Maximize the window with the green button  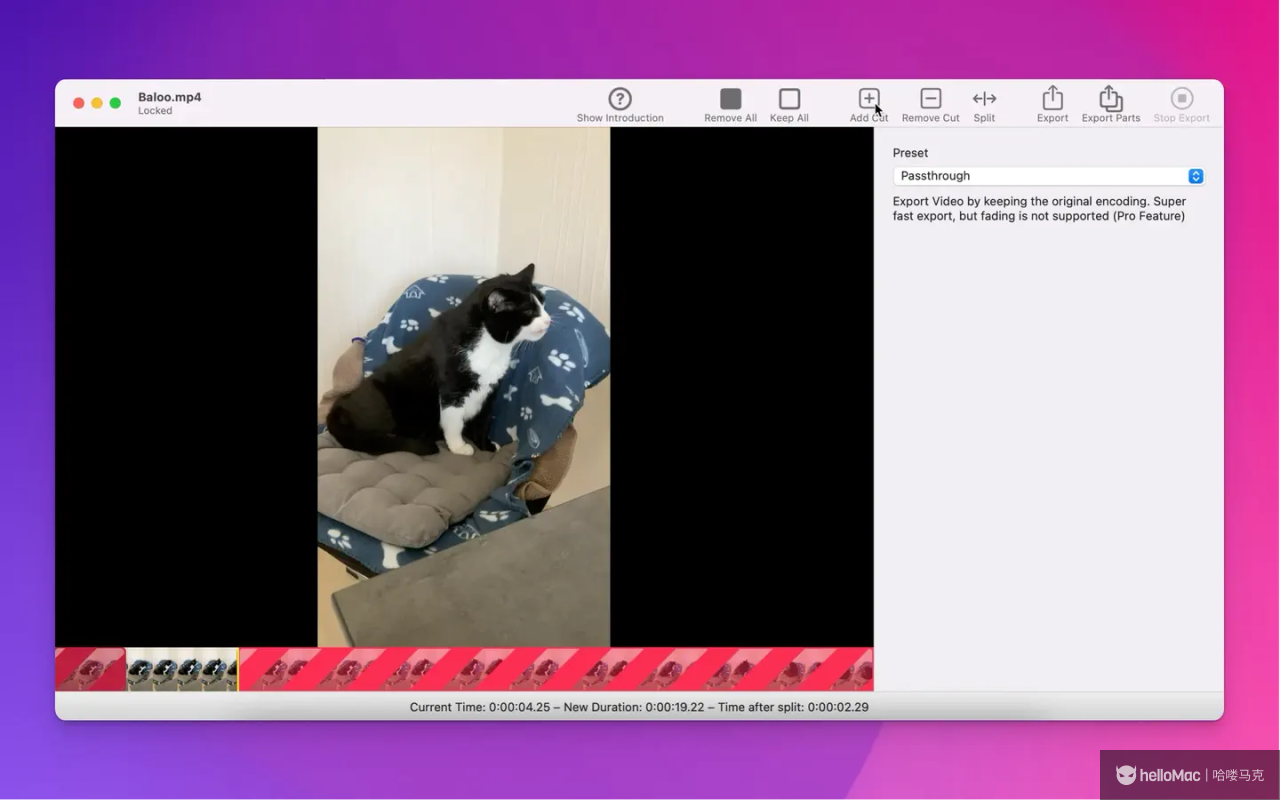[x=115, y=103]
